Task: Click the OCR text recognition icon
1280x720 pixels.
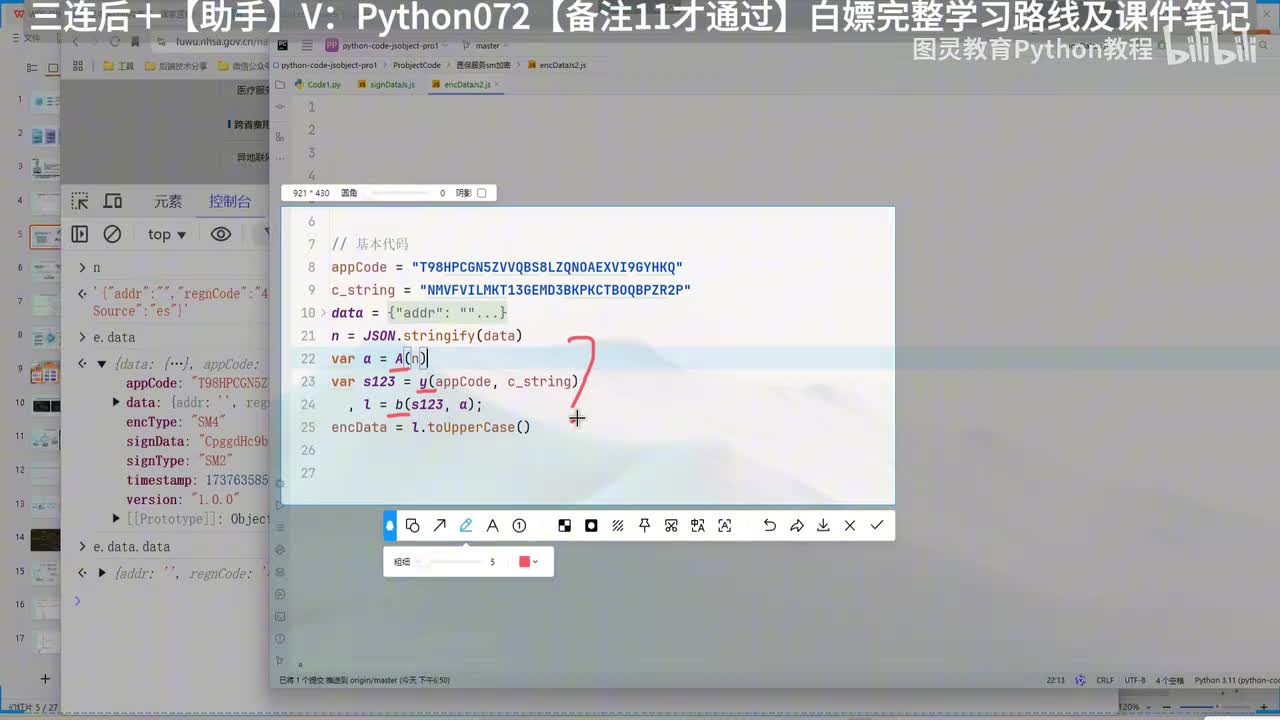Action: coord(725,525)
